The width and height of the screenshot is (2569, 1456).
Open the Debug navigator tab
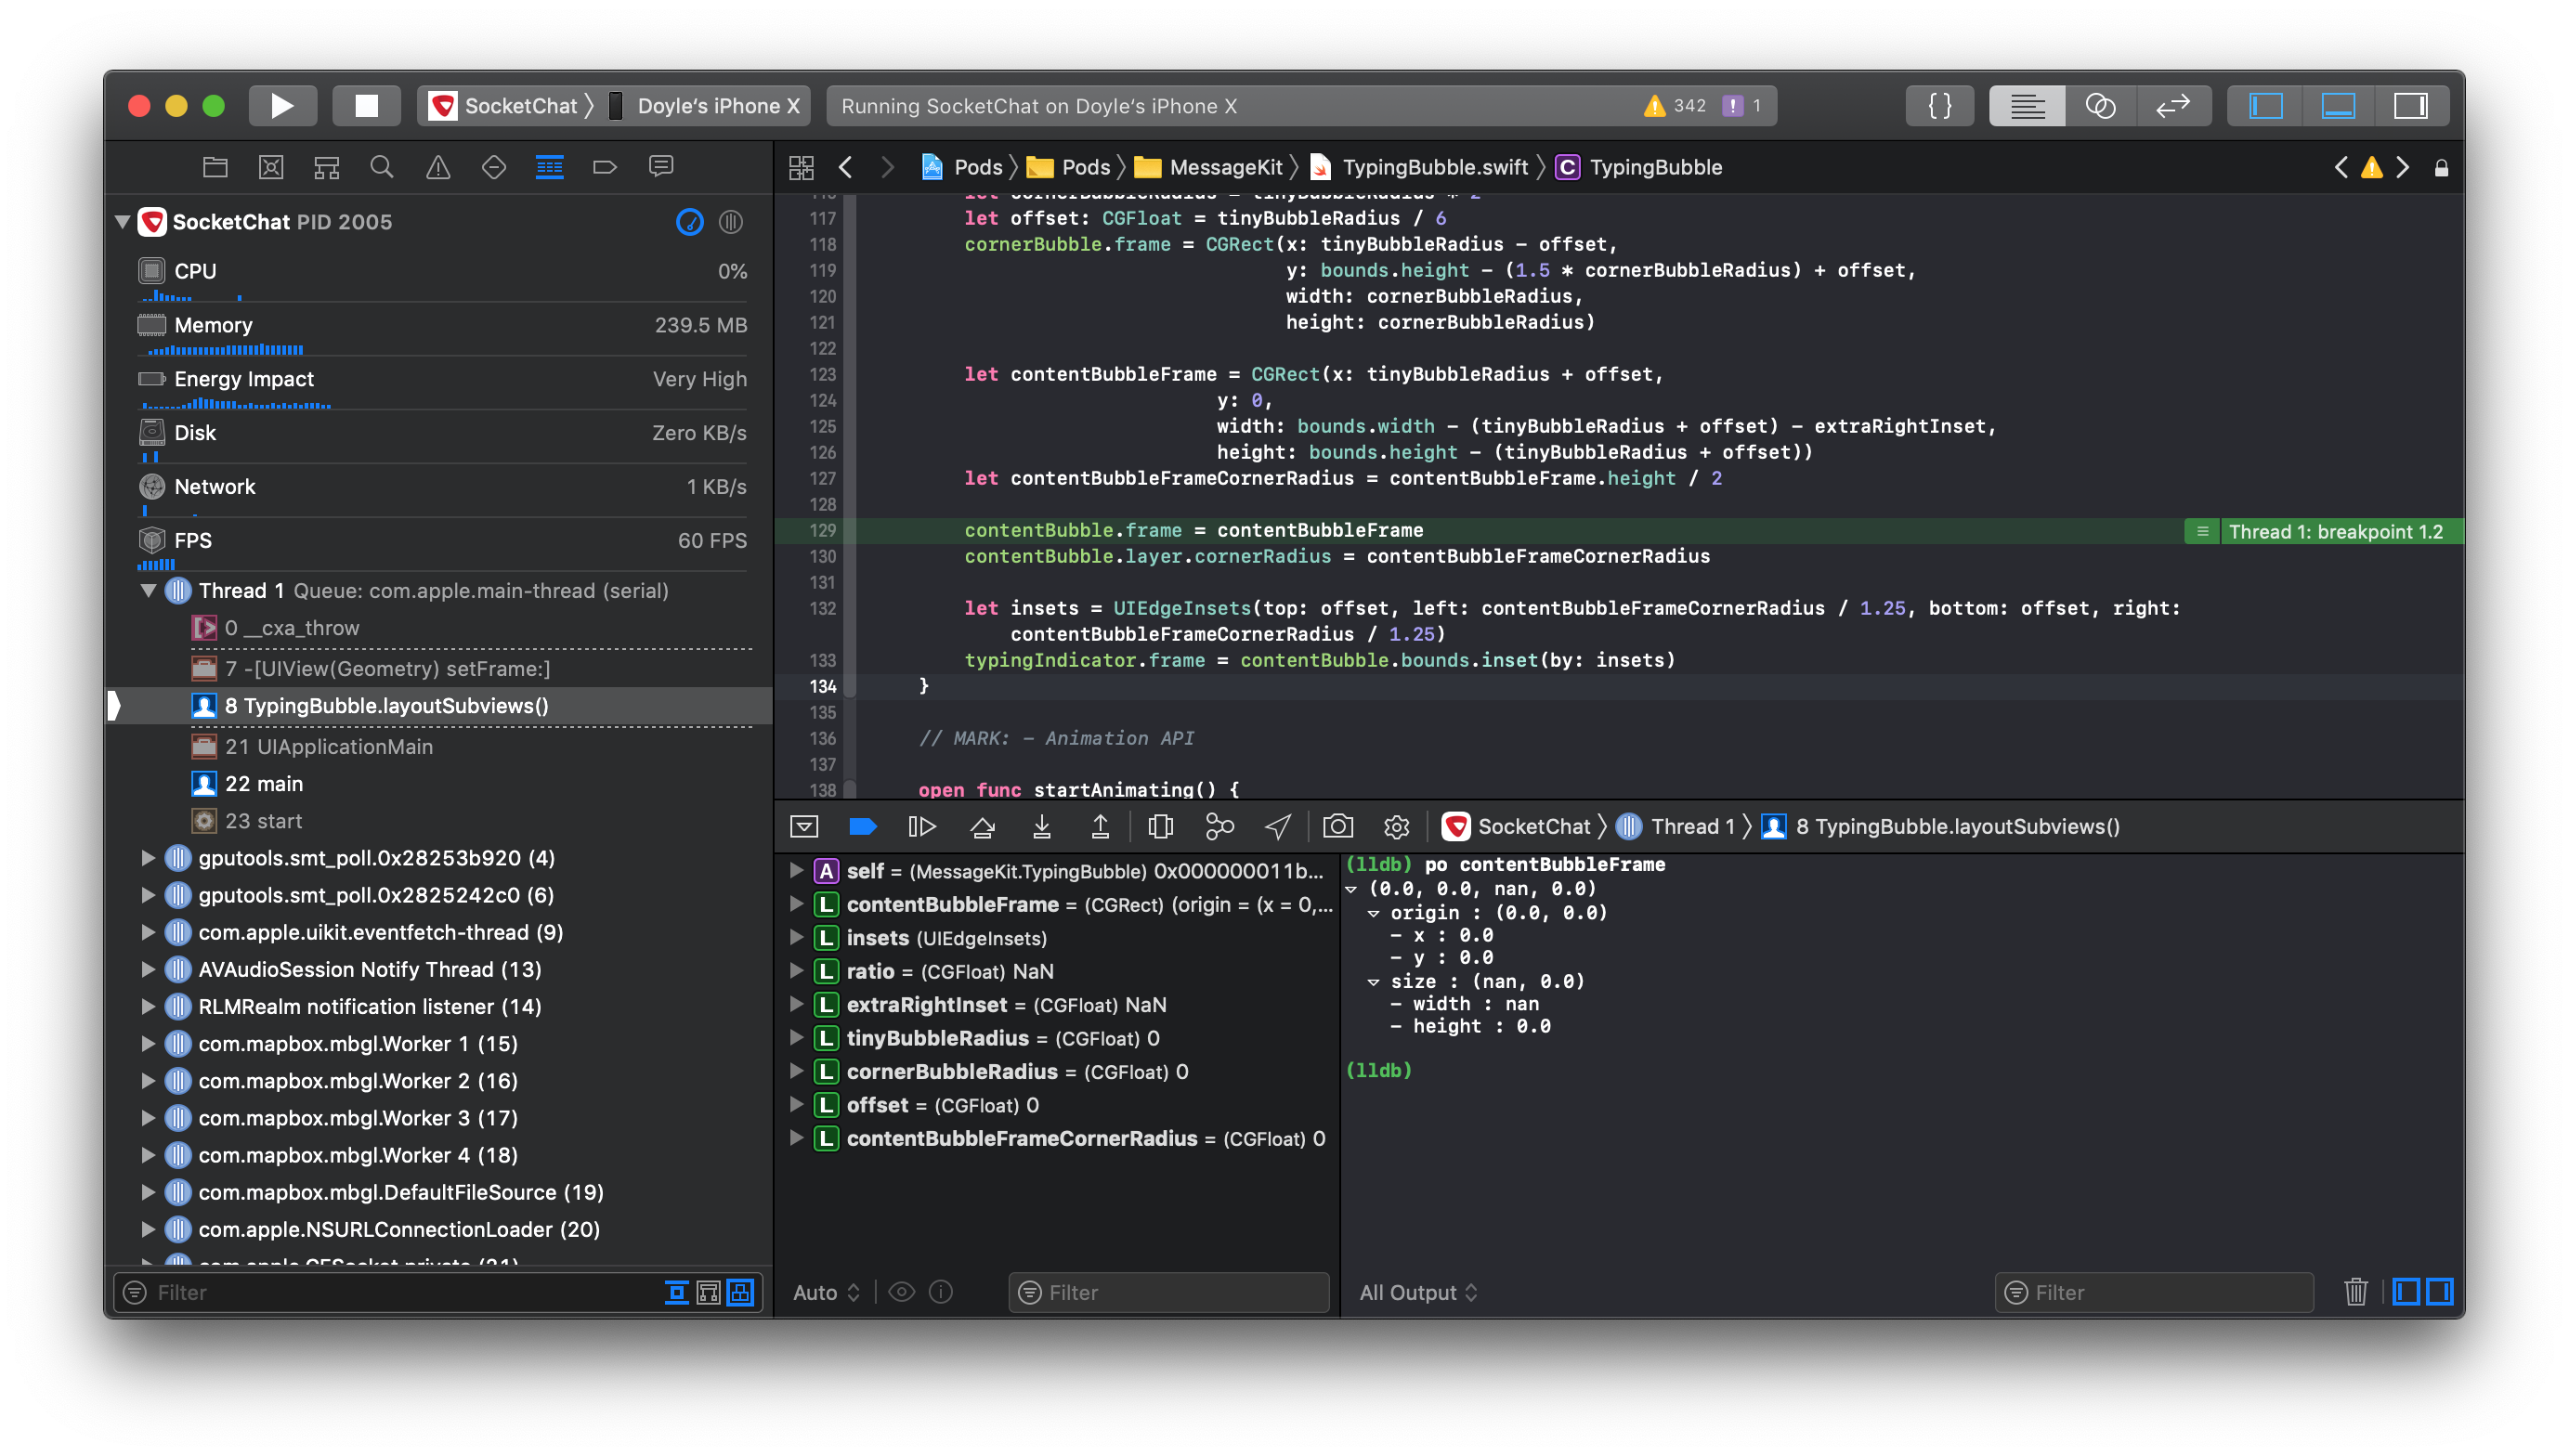pyautogui.click(x=550, y=167)
